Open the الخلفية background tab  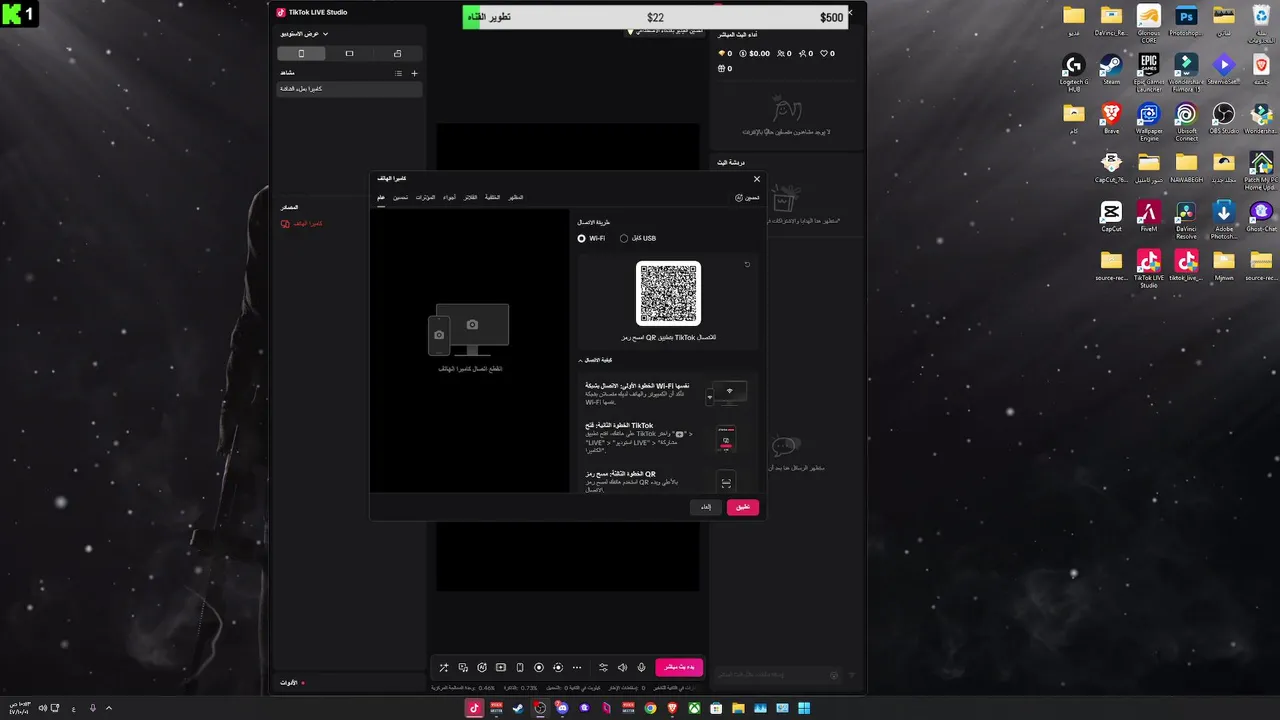[492, 197]
